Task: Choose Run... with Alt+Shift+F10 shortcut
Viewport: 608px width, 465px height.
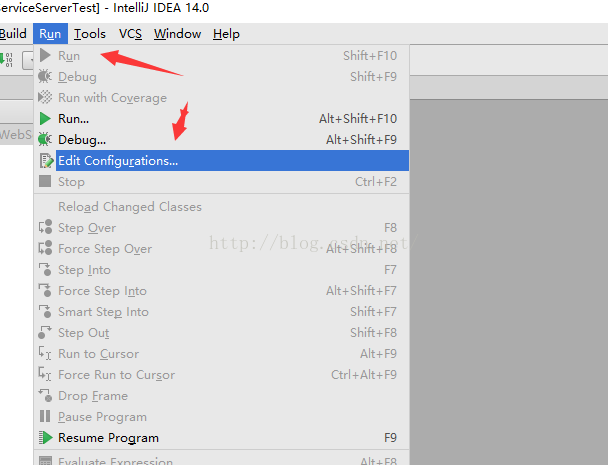Action: tap(222, 119)
